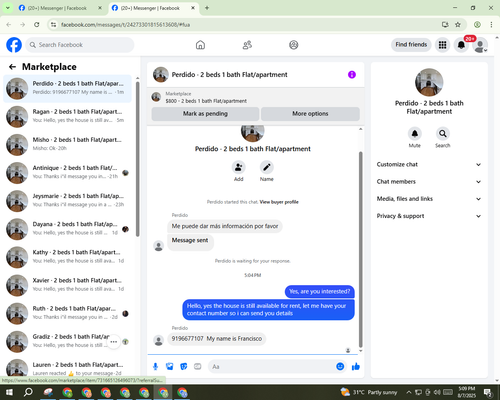
Task: Click the Add people icon
Action: point(239,167)
